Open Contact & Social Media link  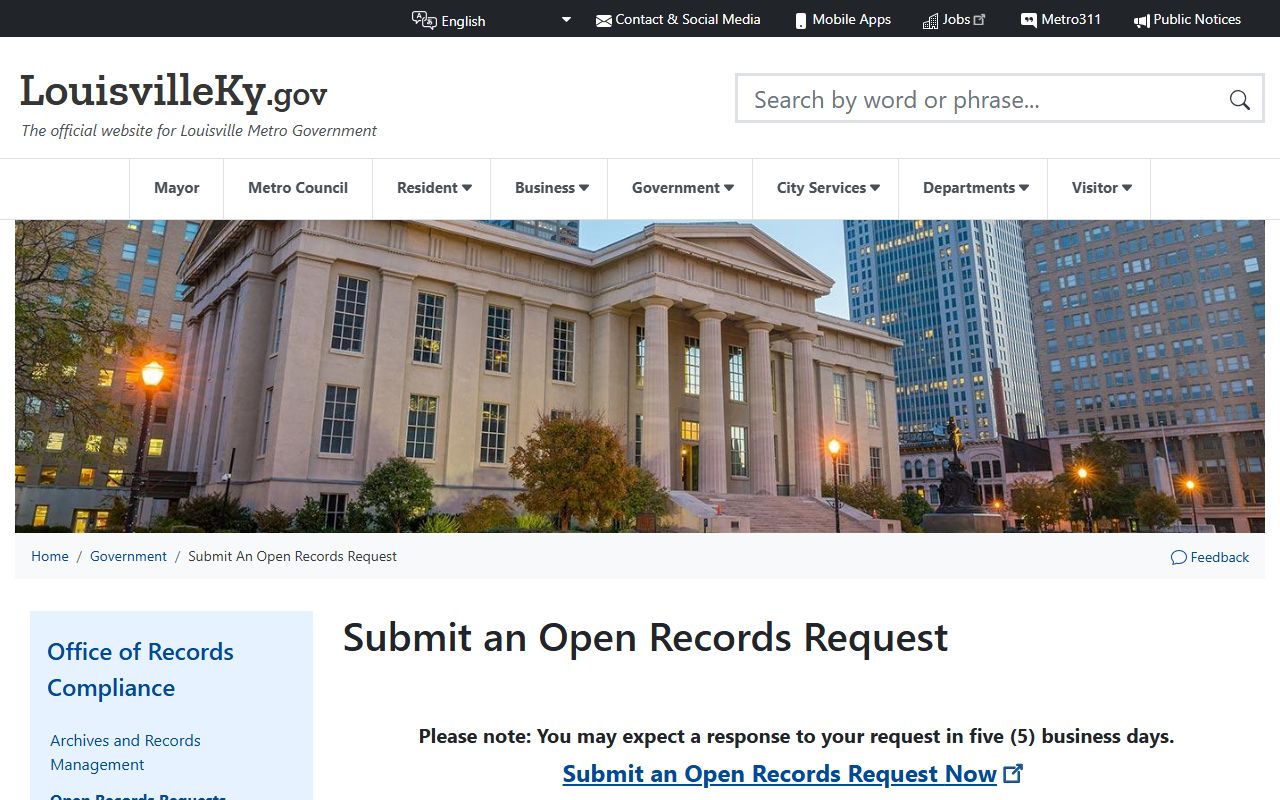(x=688, y=19)
